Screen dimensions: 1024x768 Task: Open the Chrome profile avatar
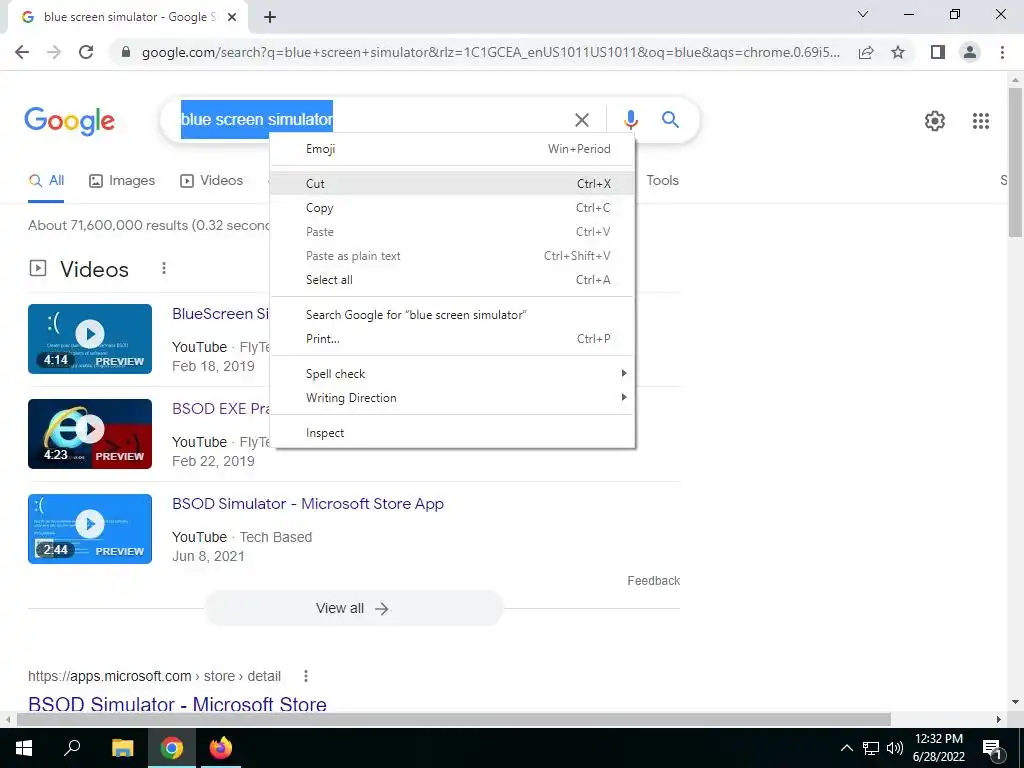click(x=970, y=52)
